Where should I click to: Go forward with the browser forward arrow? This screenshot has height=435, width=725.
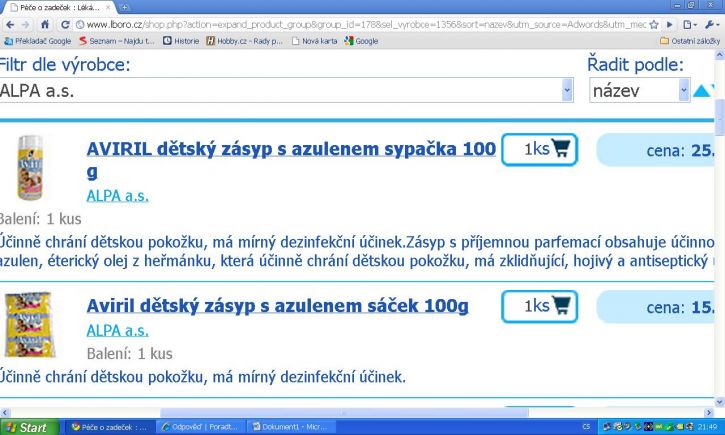26,25
